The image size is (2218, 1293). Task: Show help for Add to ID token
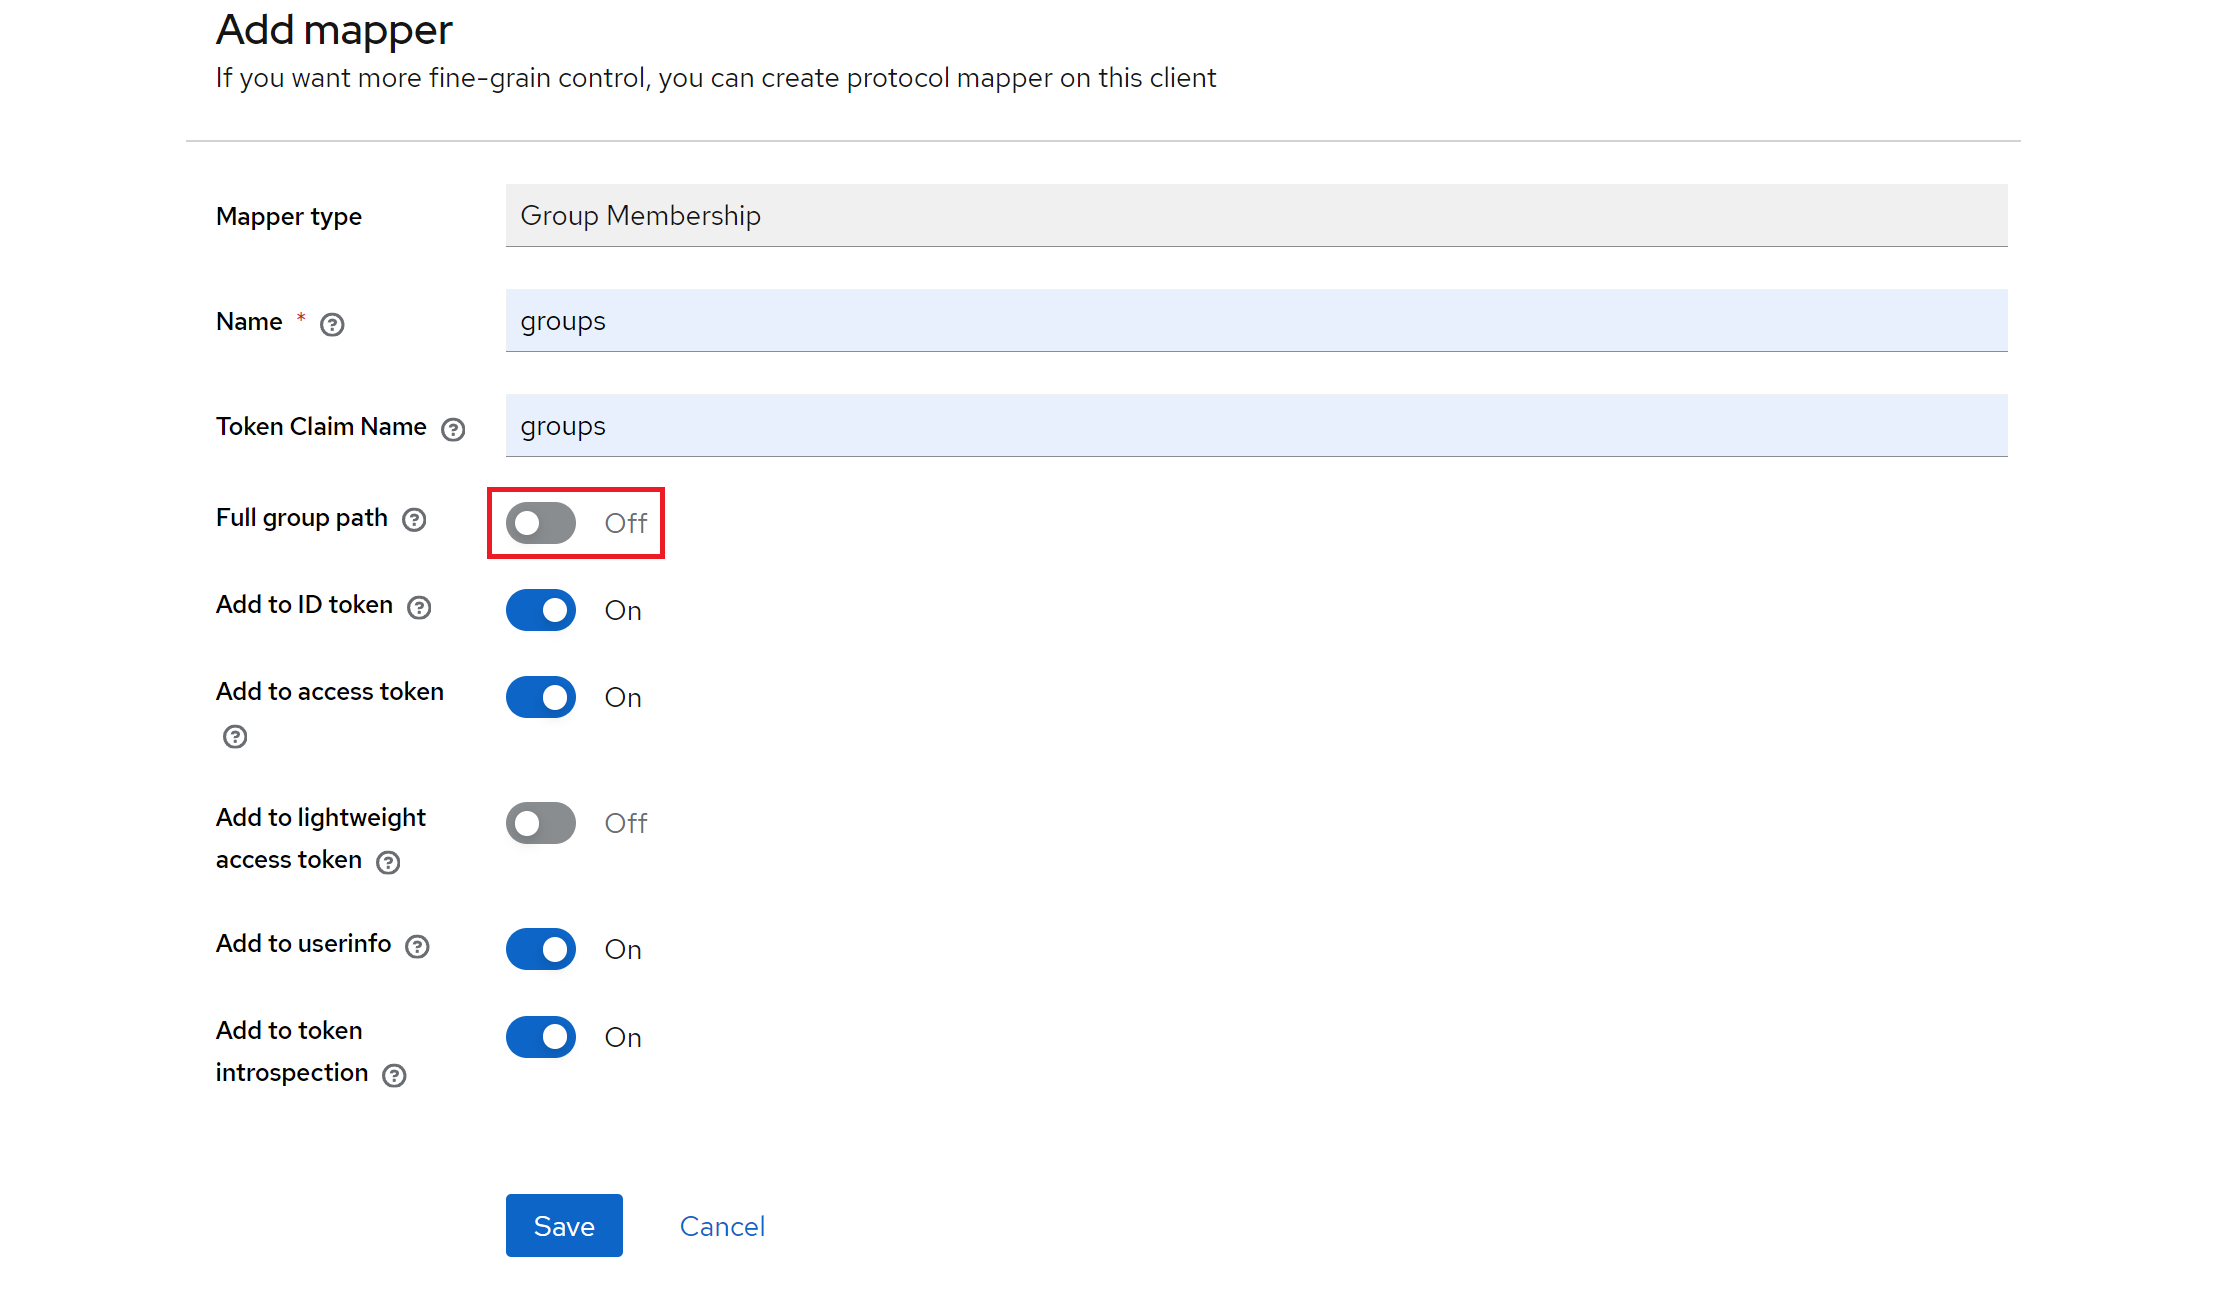point(419,608)
